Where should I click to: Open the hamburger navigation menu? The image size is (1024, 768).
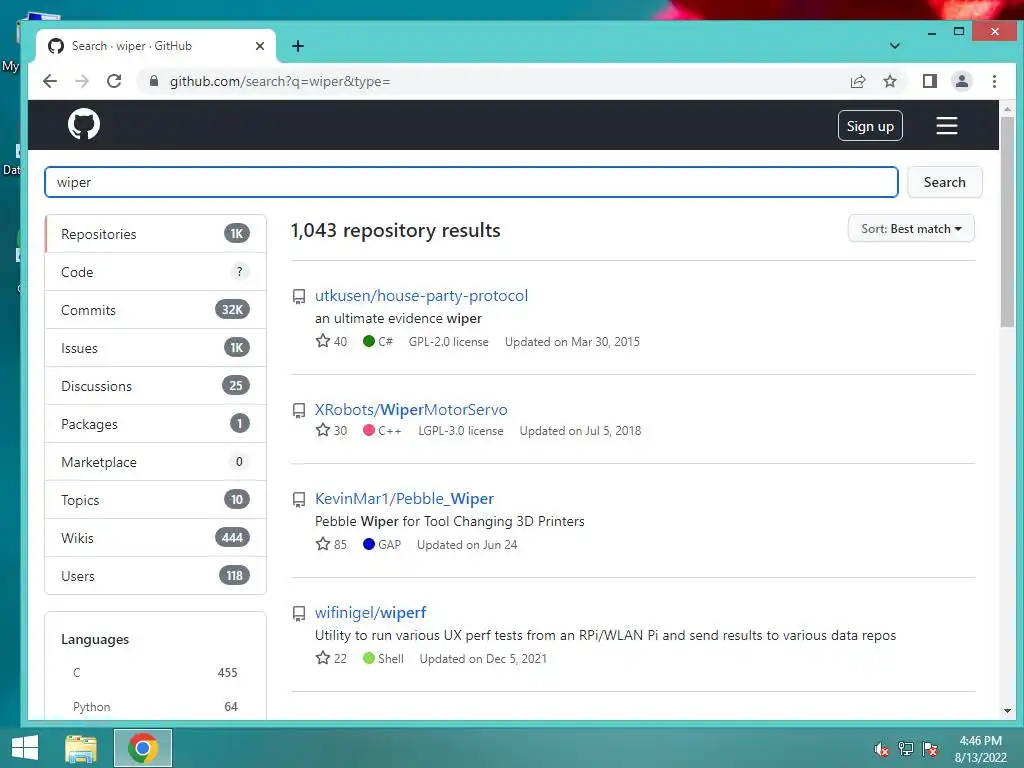pyautogui.click(x=946, y=125)
